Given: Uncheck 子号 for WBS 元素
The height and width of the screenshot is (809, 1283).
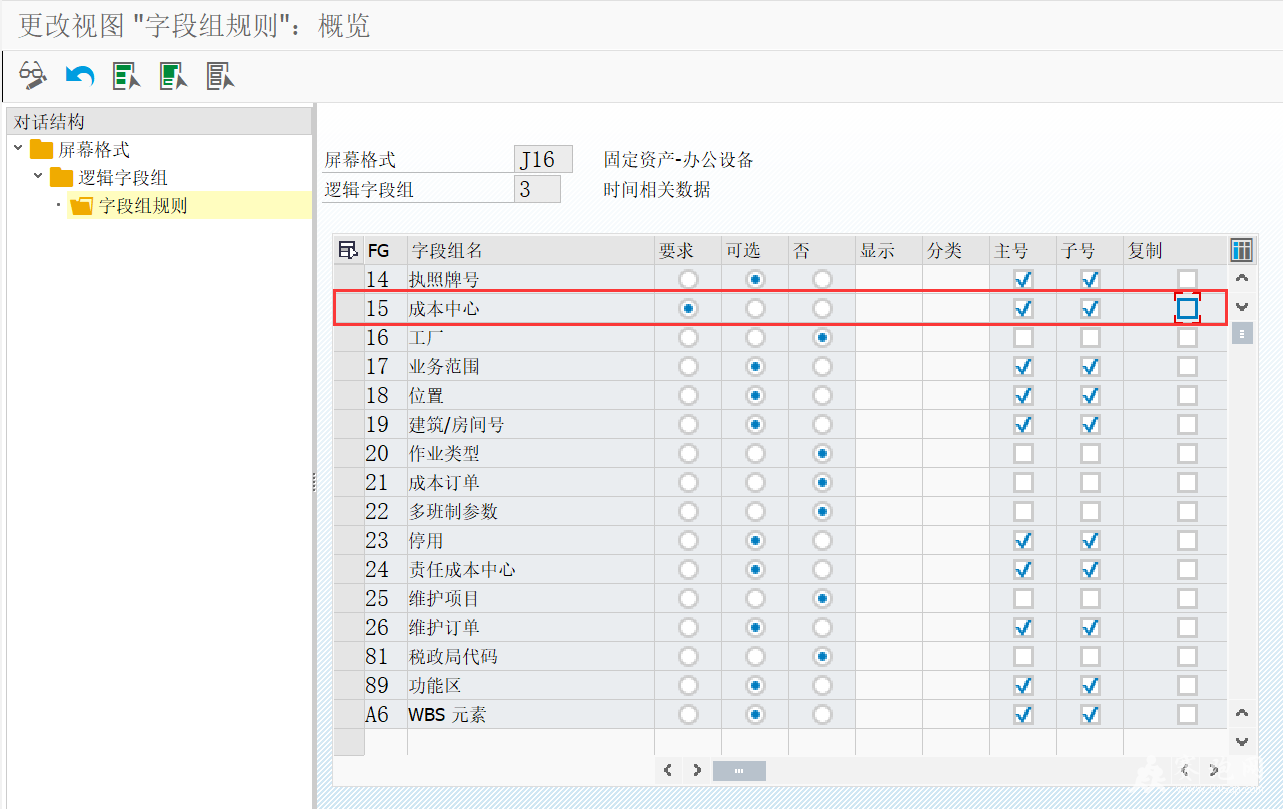Looking at the screenshot, I should pyautogui.click(x=1090, y=714).
